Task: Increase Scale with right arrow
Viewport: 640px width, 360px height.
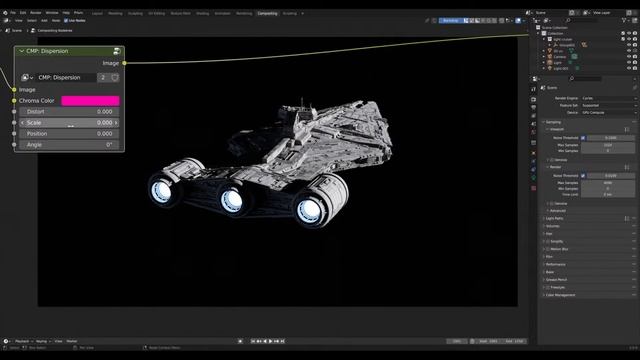Action: click(x=116, y=123)
